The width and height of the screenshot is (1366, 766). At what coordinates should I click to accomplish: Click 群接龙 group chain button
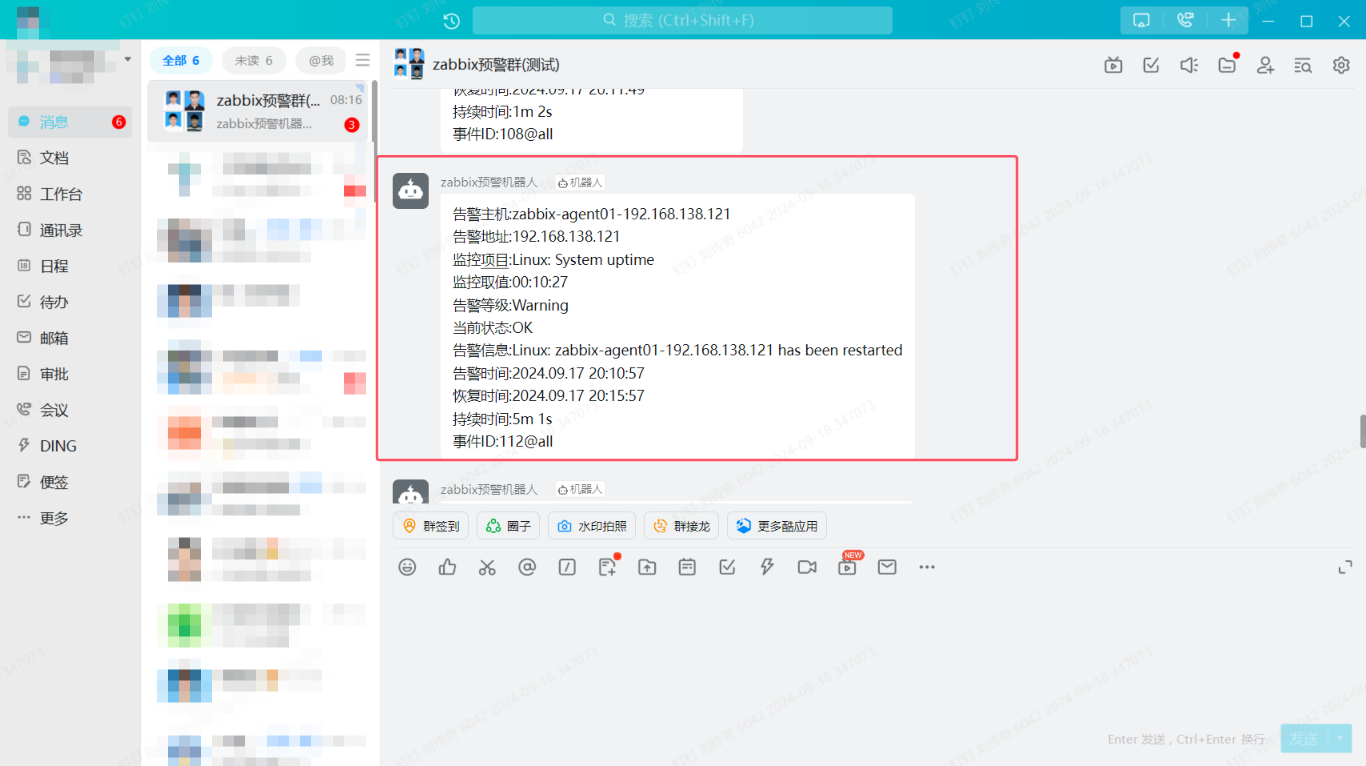click(x=681, y=526)
